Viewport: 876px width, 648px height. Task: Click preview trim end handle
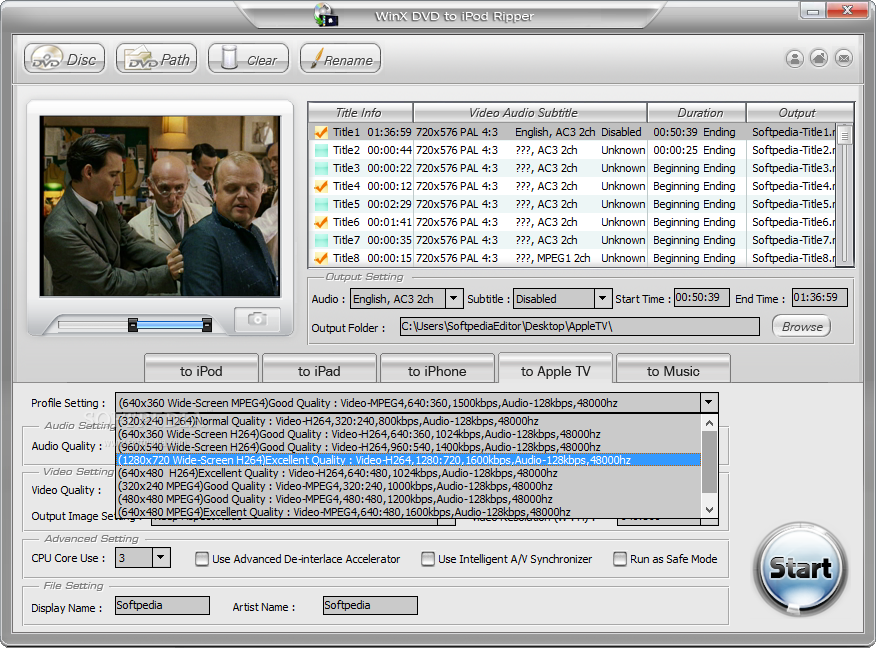pyautogui.click(x=207, y=325)
